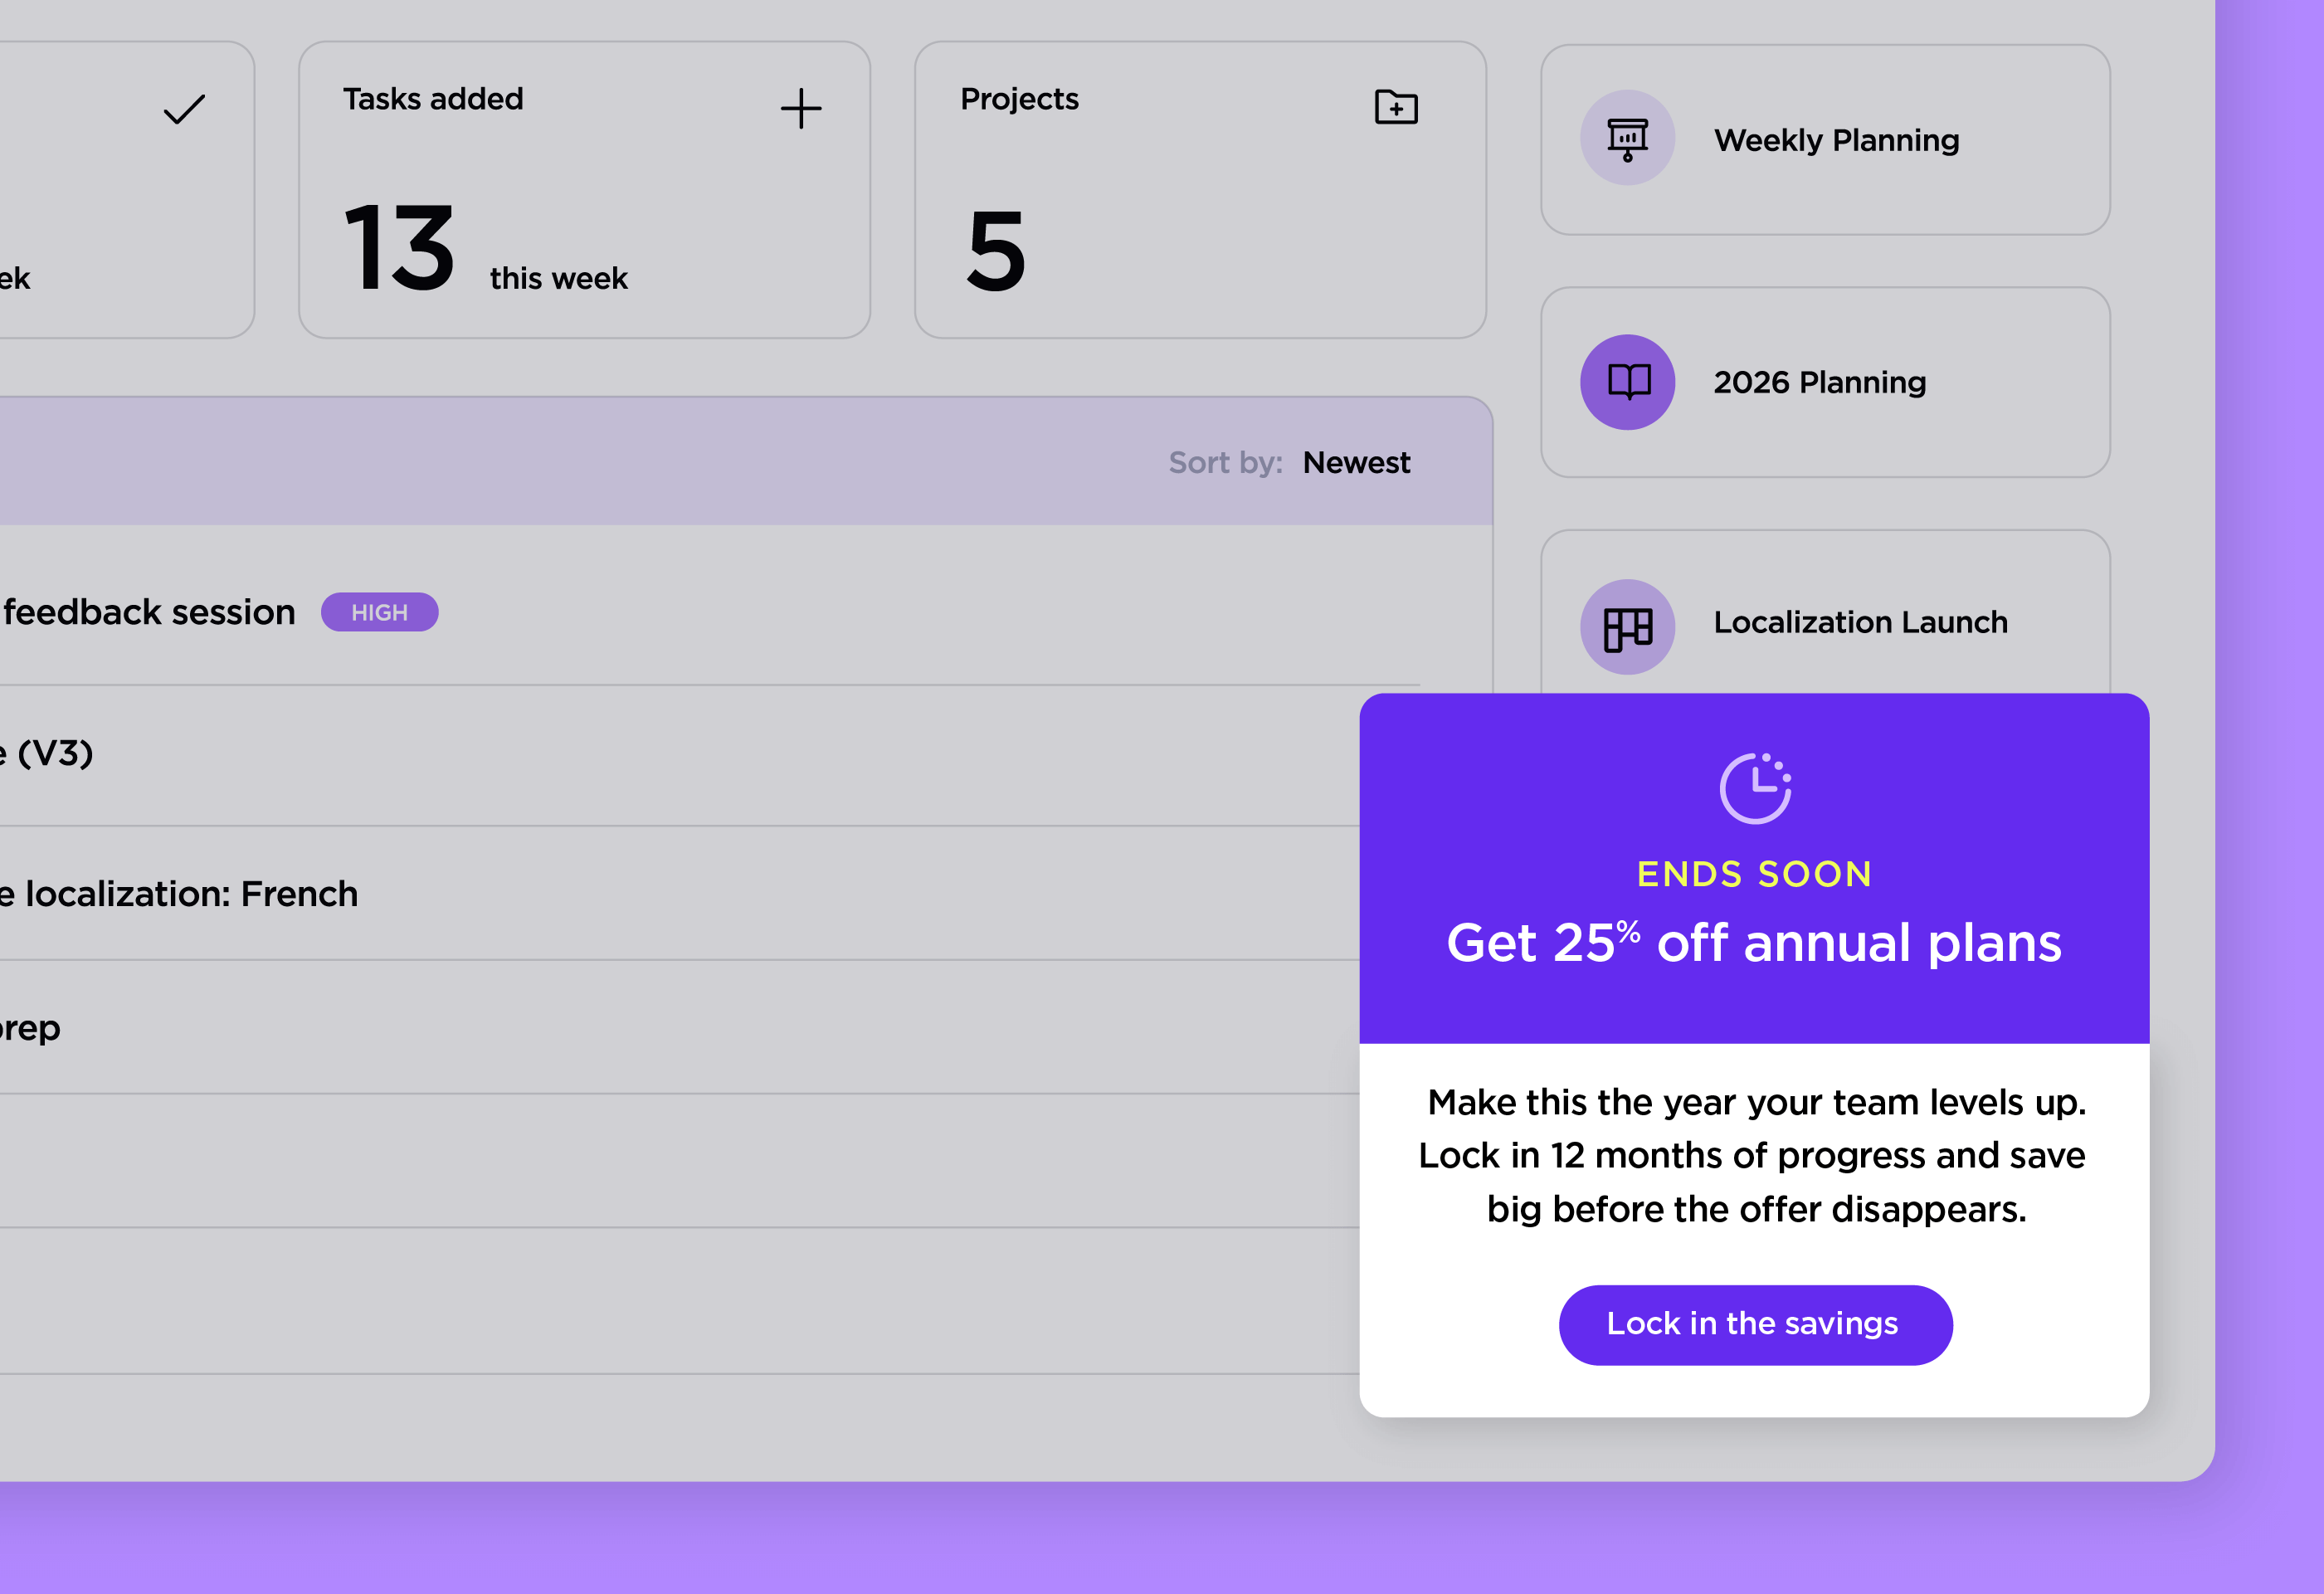Open the Sort by Newest dropdown

[x=1355, y=463]
